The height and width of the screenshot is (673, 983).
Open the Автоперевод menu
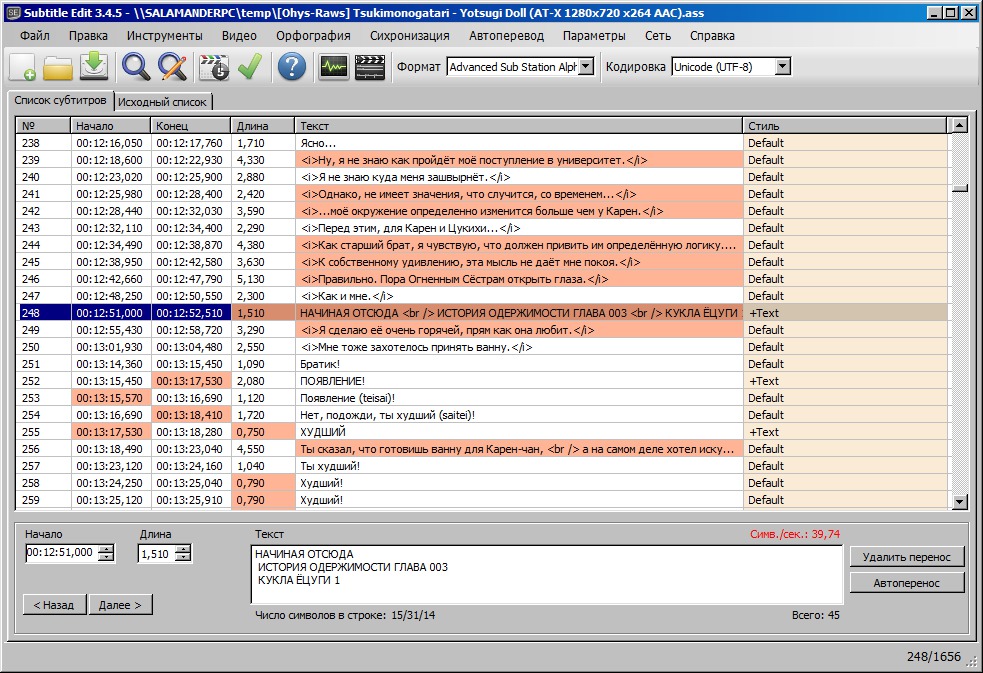[x=506, y=35]
